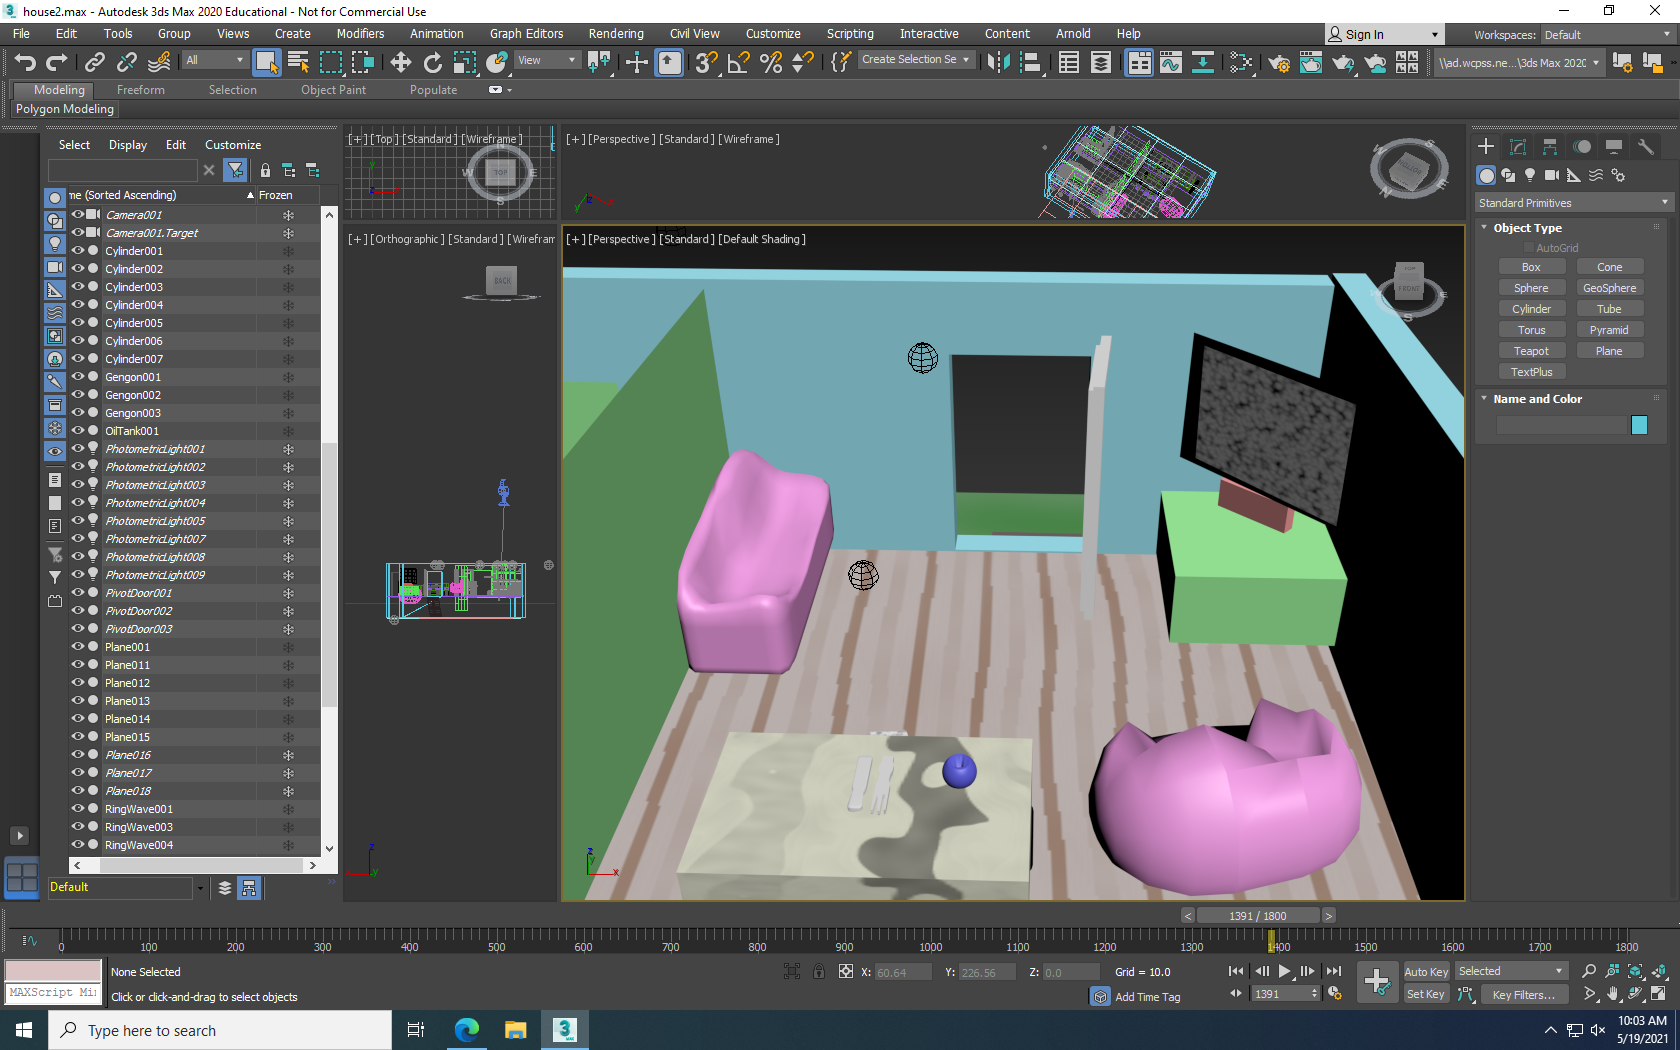Click the Play Animation button

point(1285,971)
